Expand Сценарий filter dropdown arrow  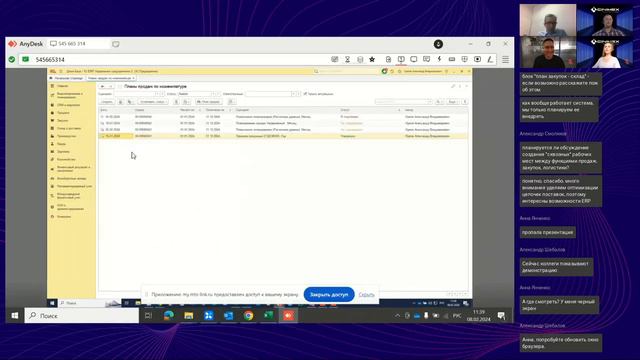click(157, 94)
